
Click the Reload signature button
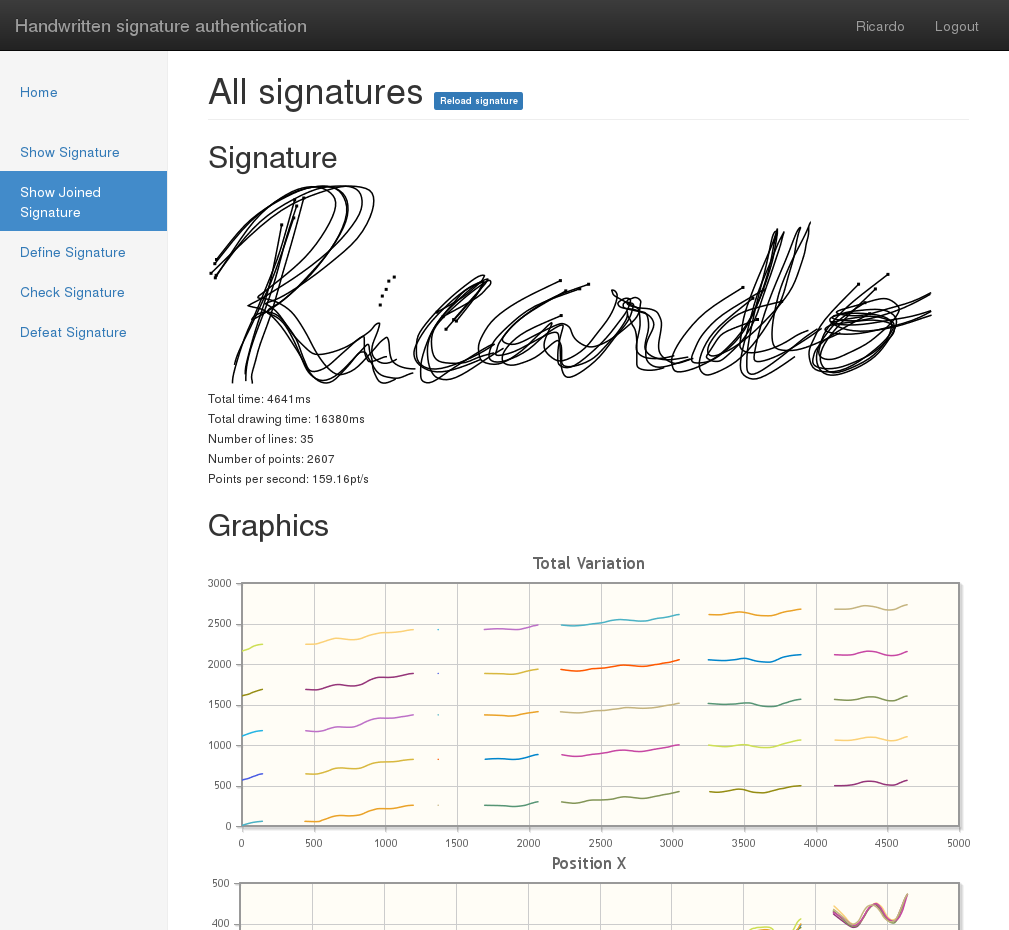478,101
